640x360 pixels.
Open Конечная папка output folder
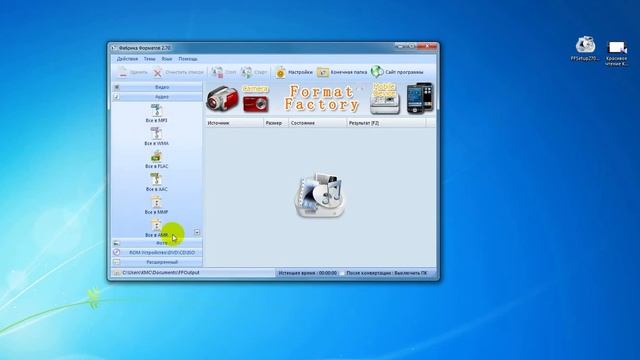pyautogui.click(x=342, y=72)
